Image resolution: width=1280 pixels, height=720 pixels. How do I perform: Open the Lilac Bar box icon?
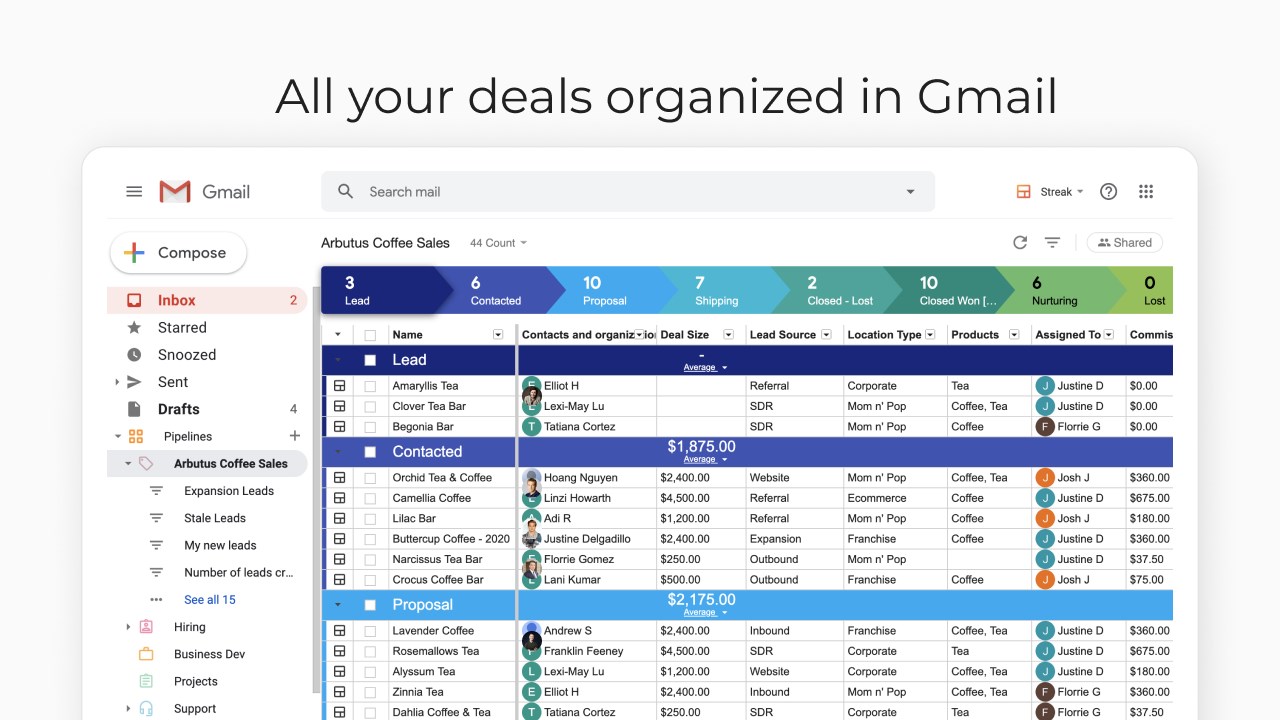click(x=339, y=518)
